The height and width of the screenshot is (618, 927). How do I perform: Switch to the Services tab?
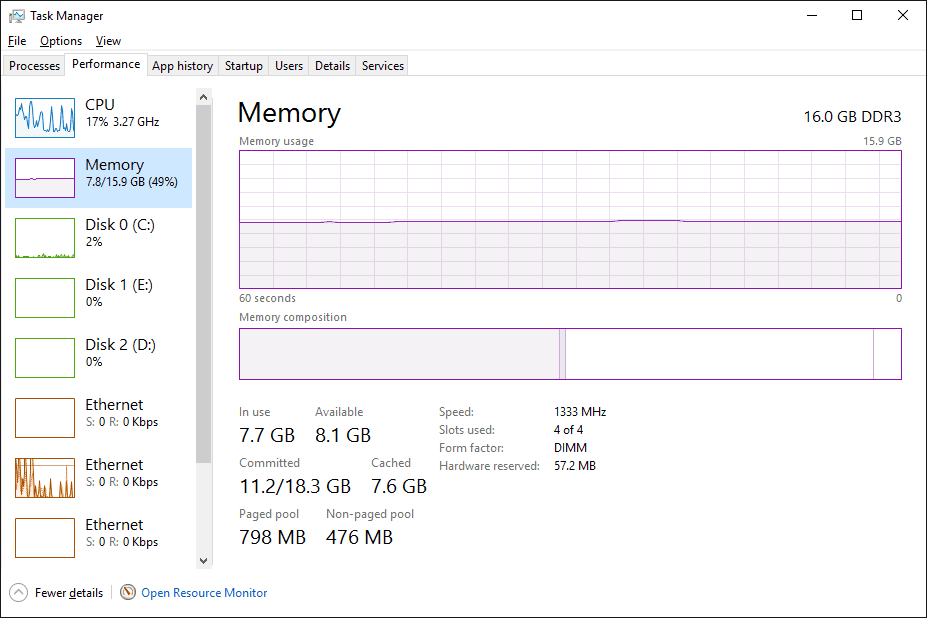tap(381, 65)
